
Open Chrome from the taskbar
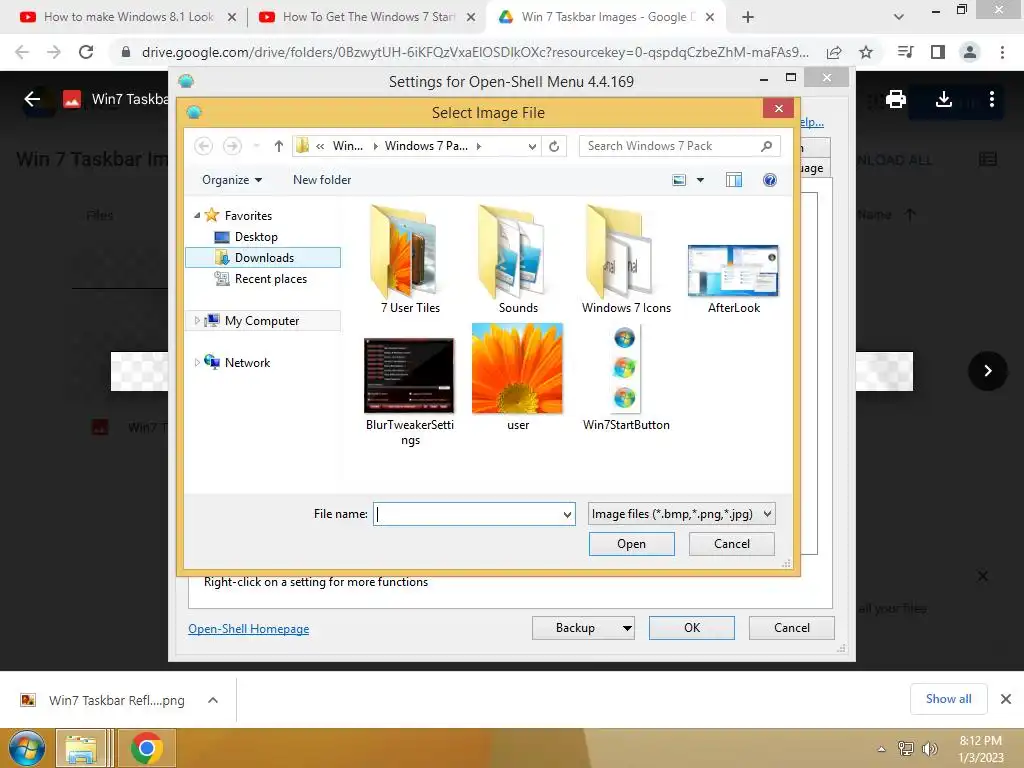click(146, 748)
